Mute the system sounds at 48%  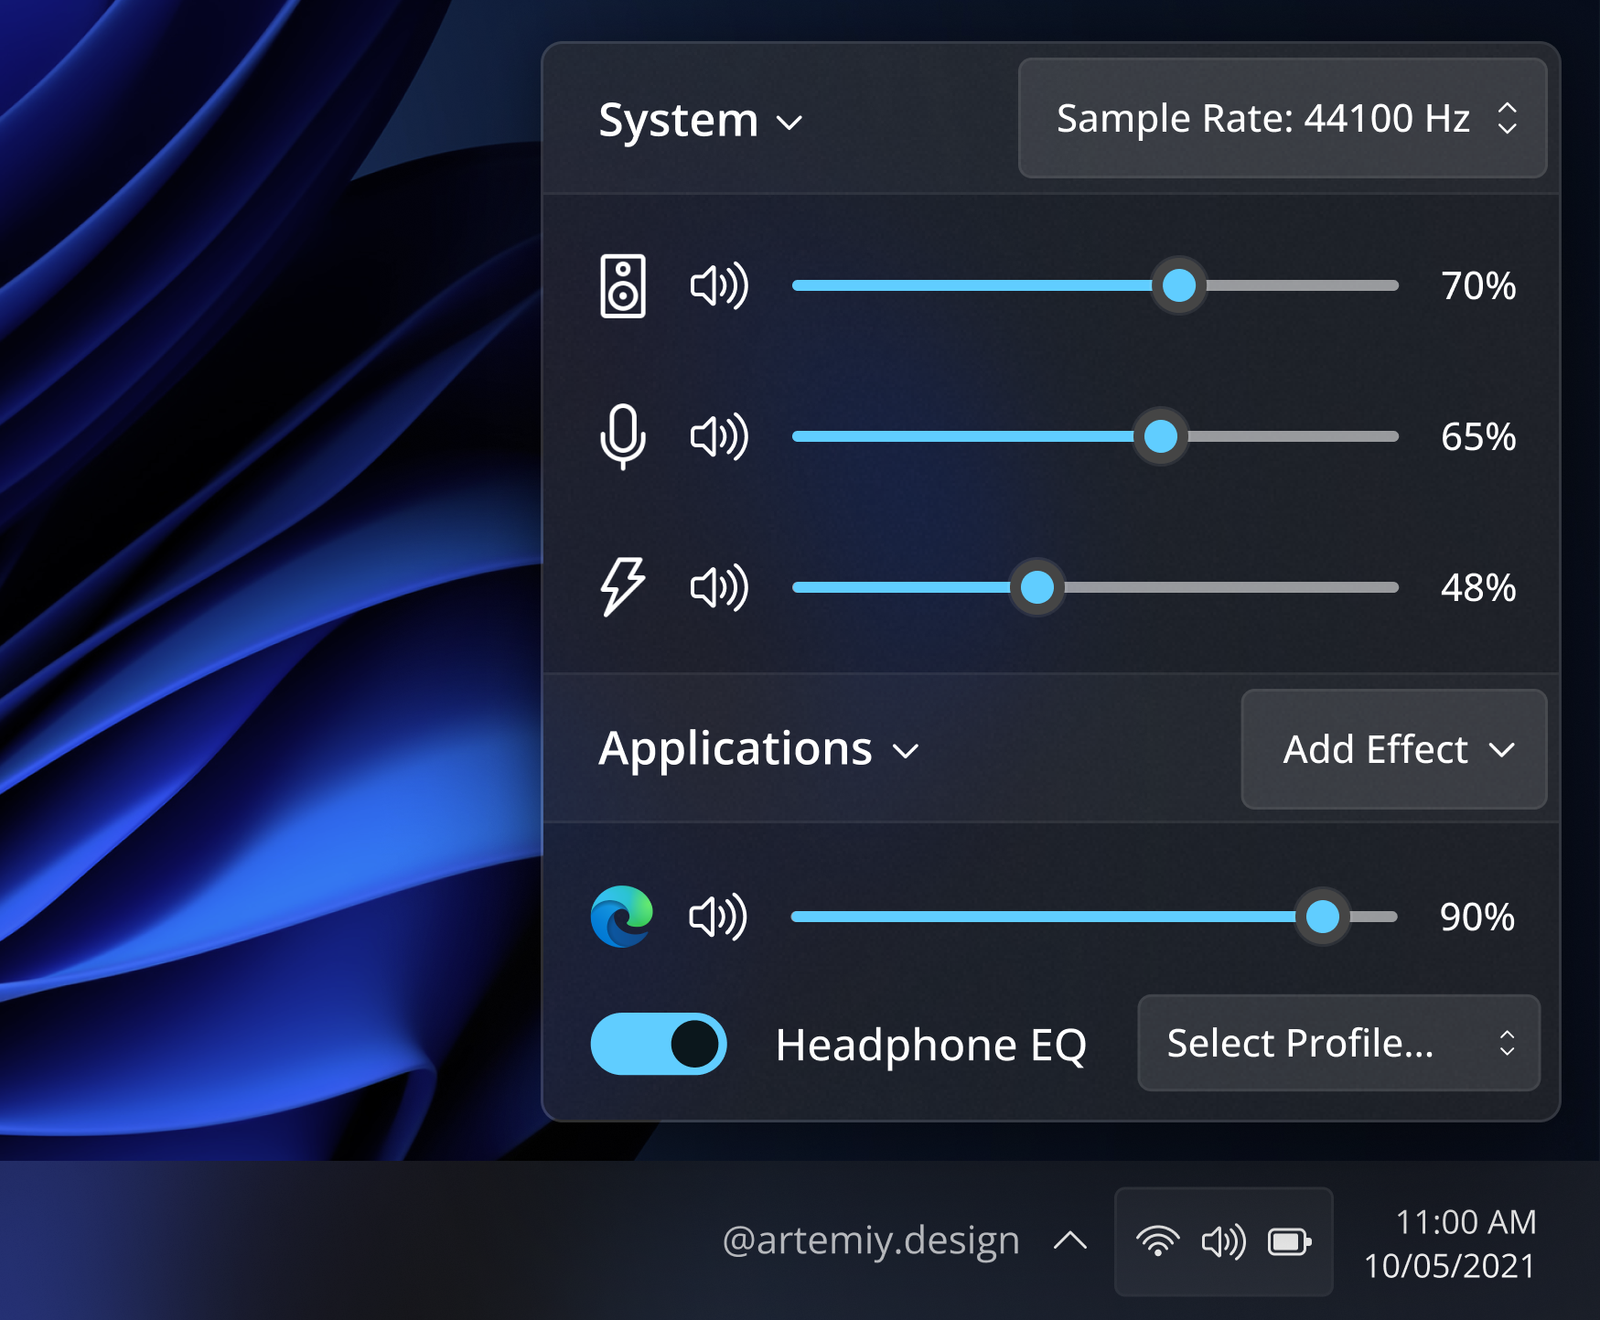click(719, 587)
